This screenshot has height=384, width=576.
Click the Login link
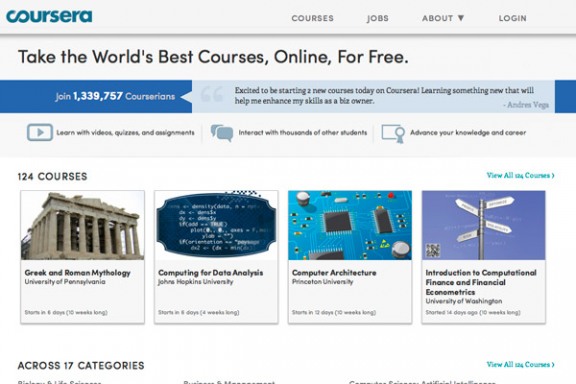tap(512, 18)
